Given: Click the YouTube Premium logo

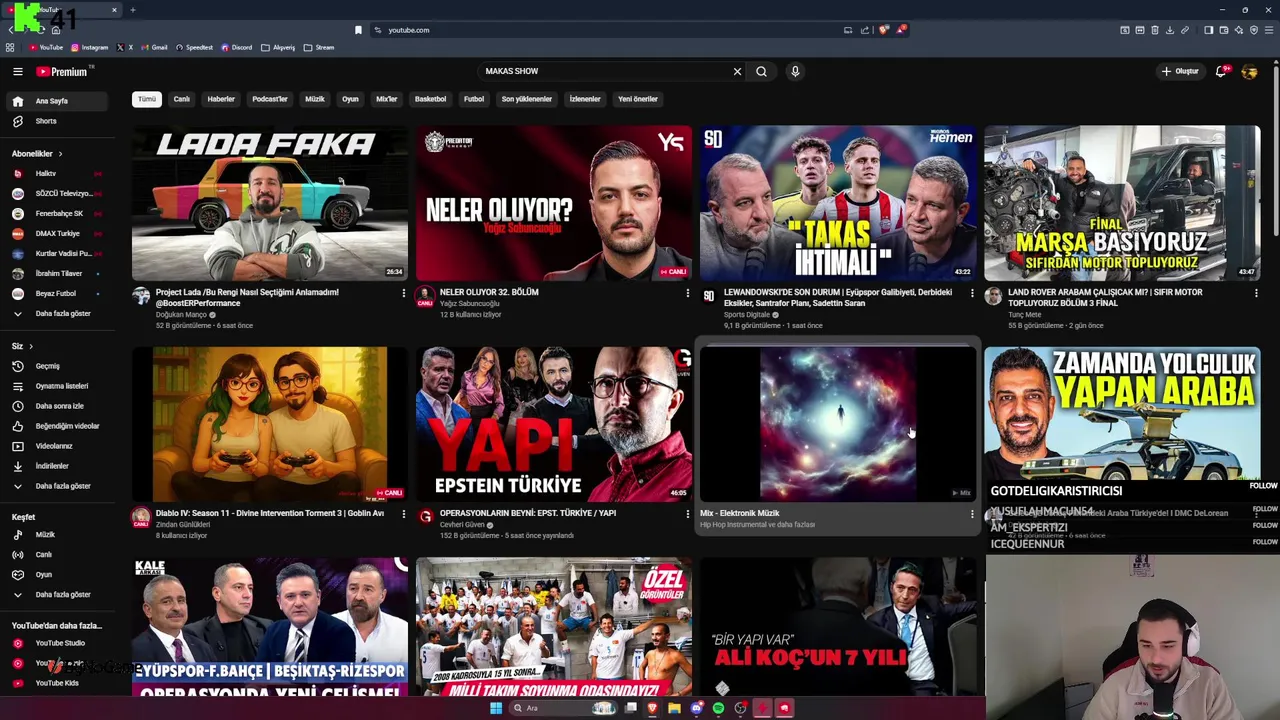Looking at the screenshot, I should point(62,71).
